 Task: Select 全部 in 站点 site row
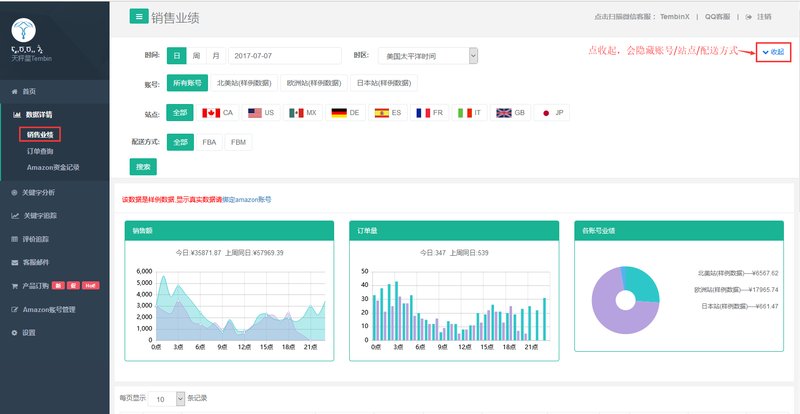click(x=180, y=113)
